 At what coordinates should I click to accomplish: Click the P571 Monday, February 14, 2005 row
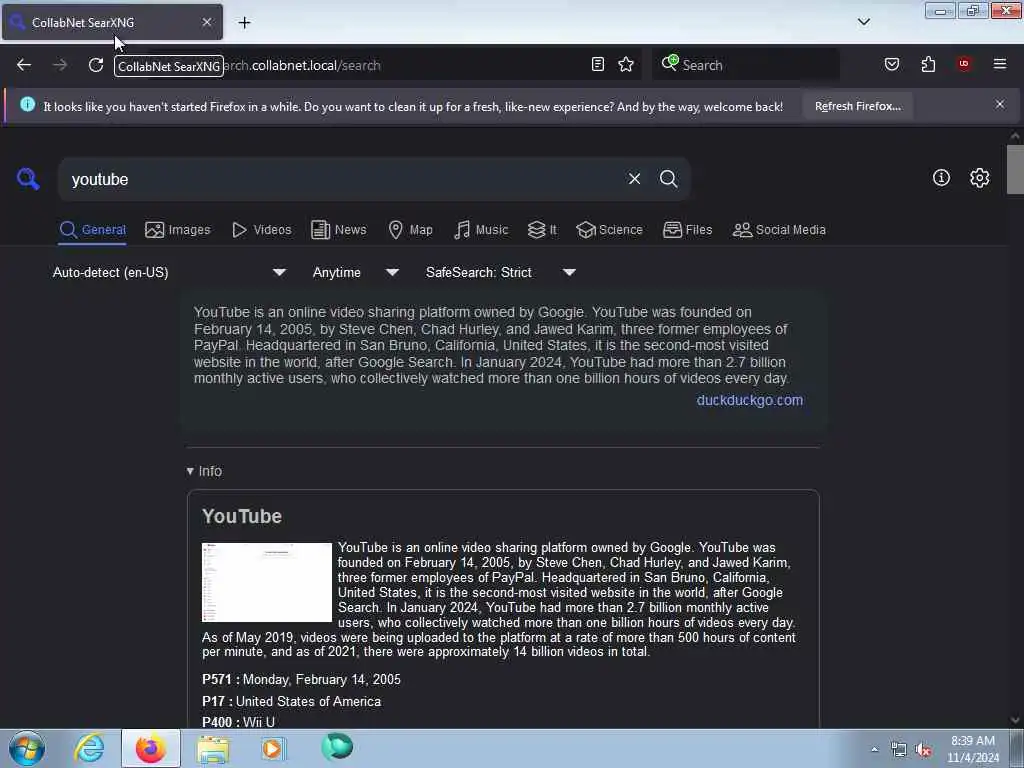(x=301, y=679)
